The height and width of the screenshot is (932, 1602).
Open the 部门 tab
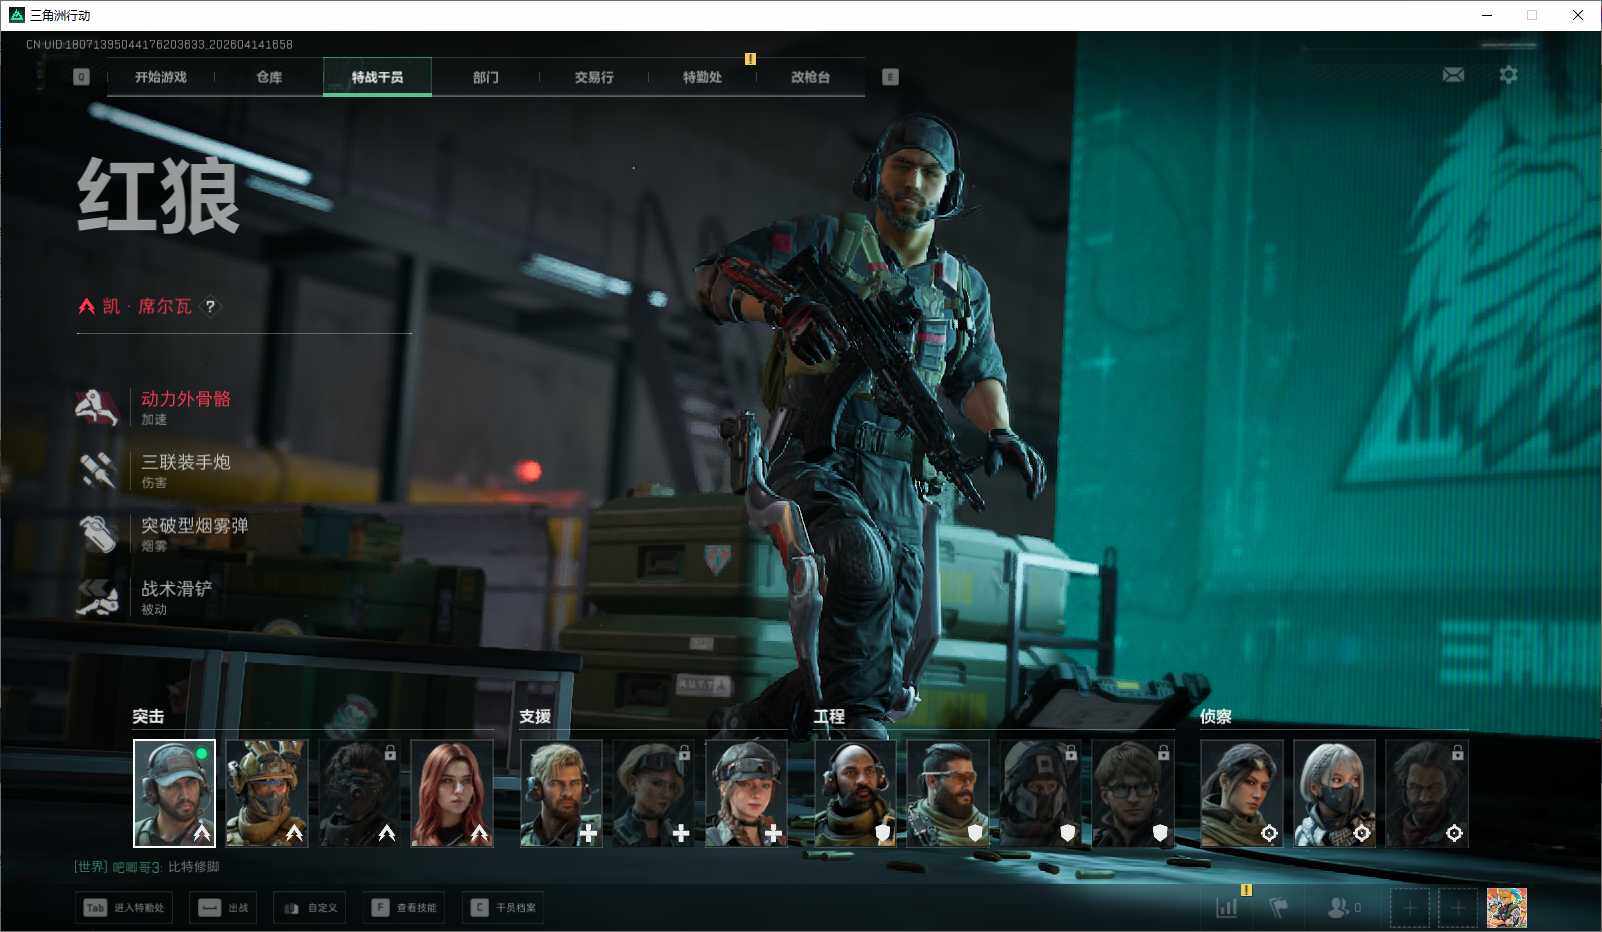coord(486,77)
